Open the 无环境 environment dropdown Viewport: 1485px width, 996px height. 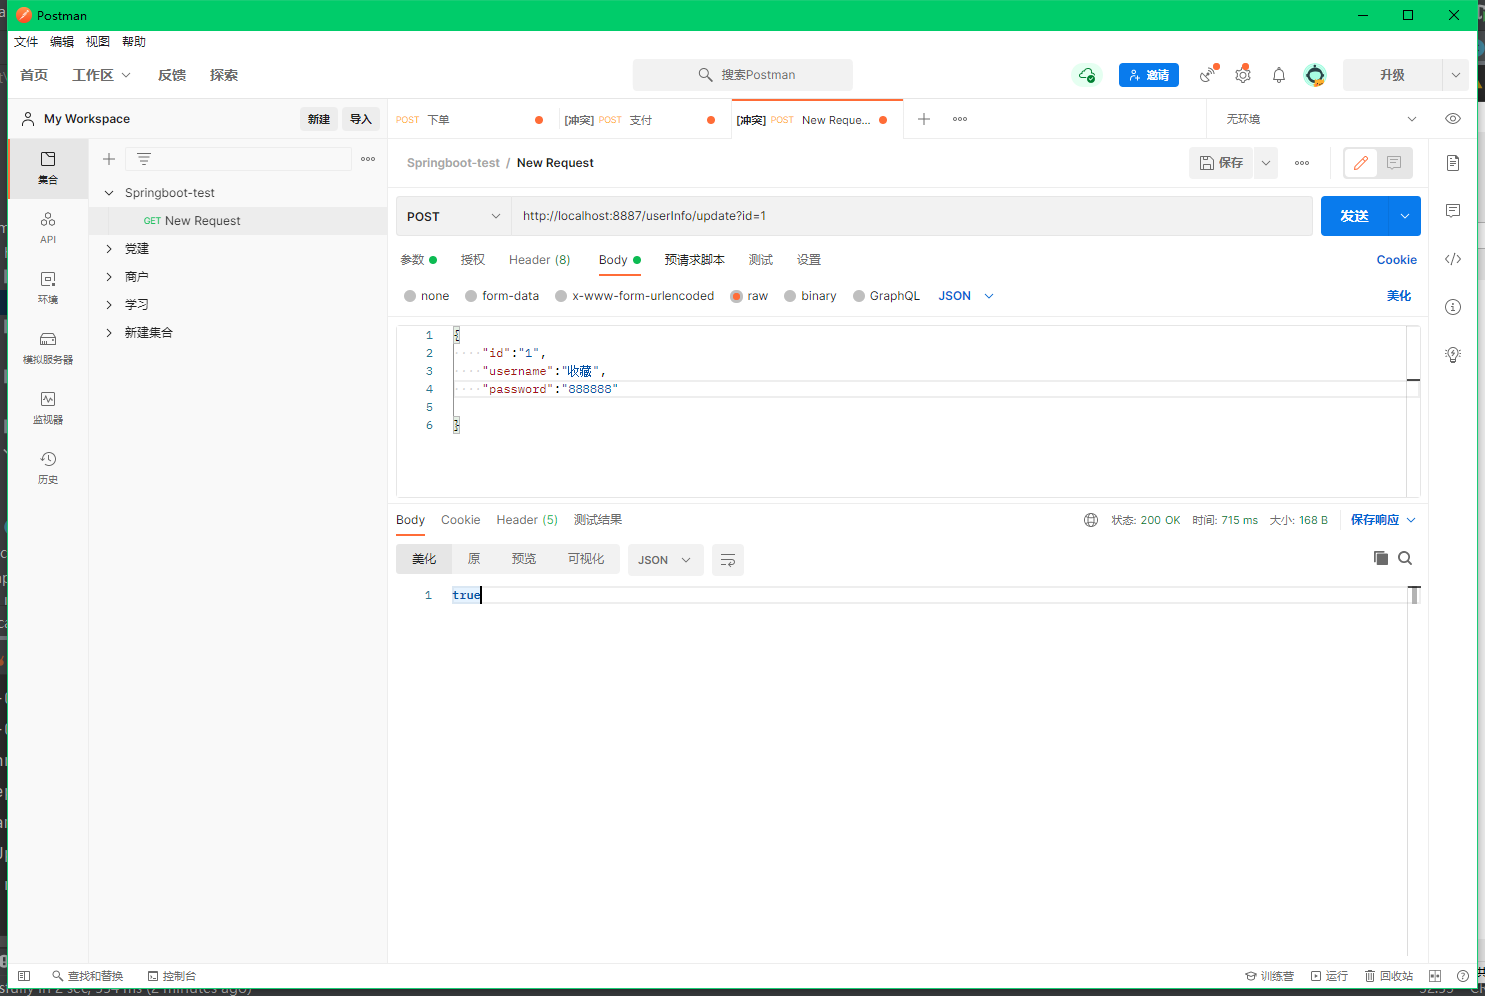click(1320, 119)
